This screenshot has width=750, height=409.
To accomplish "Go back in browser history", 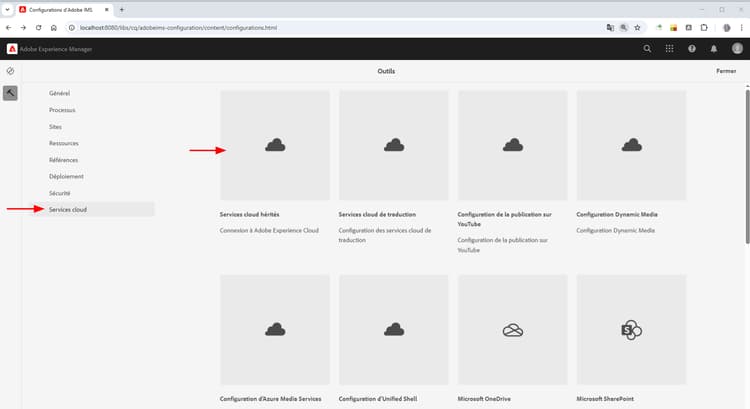I will coord(8,28).
